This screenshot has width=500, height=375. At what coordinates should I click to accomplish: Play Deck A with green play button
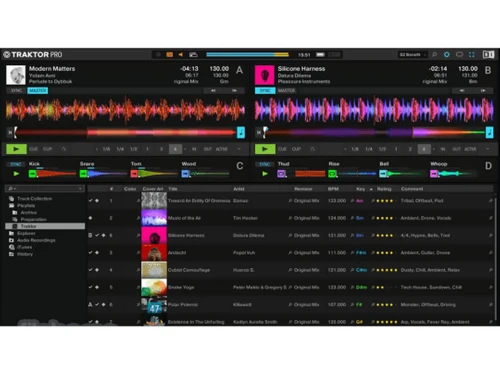16,149
